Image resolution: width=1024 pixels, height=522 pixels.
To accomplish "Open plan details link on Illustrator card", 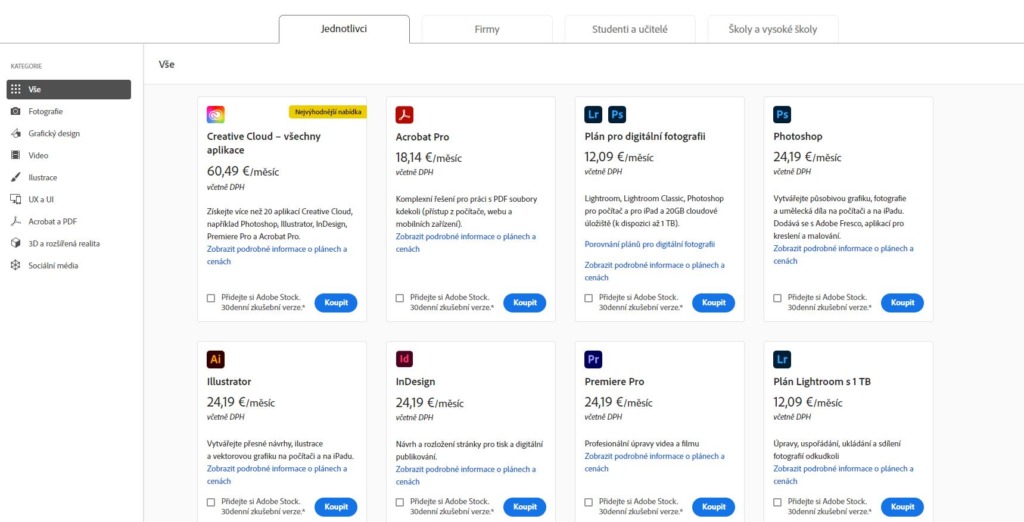I will point(277,475).
